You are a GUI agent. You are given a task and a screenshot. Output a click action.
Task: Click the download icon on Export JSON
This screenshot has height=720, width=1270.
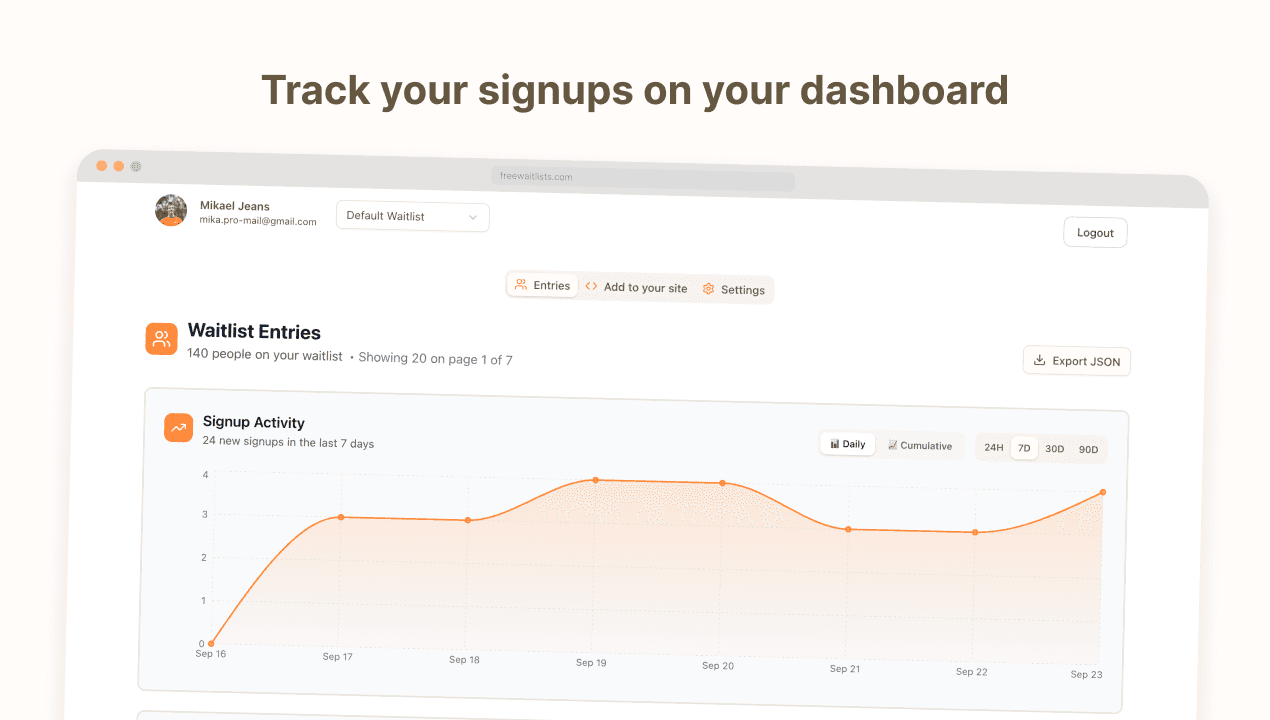pyautogui.click(x=1037, y=361)
